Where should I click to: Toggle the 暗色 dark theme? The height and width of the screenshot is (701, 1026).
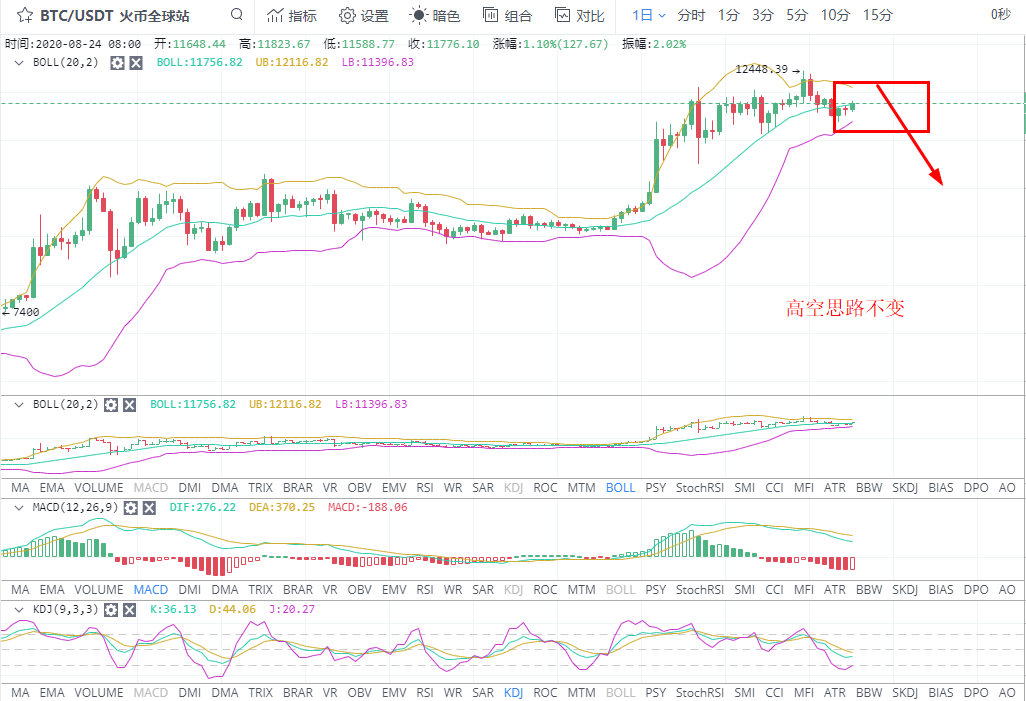pos(434,16)
